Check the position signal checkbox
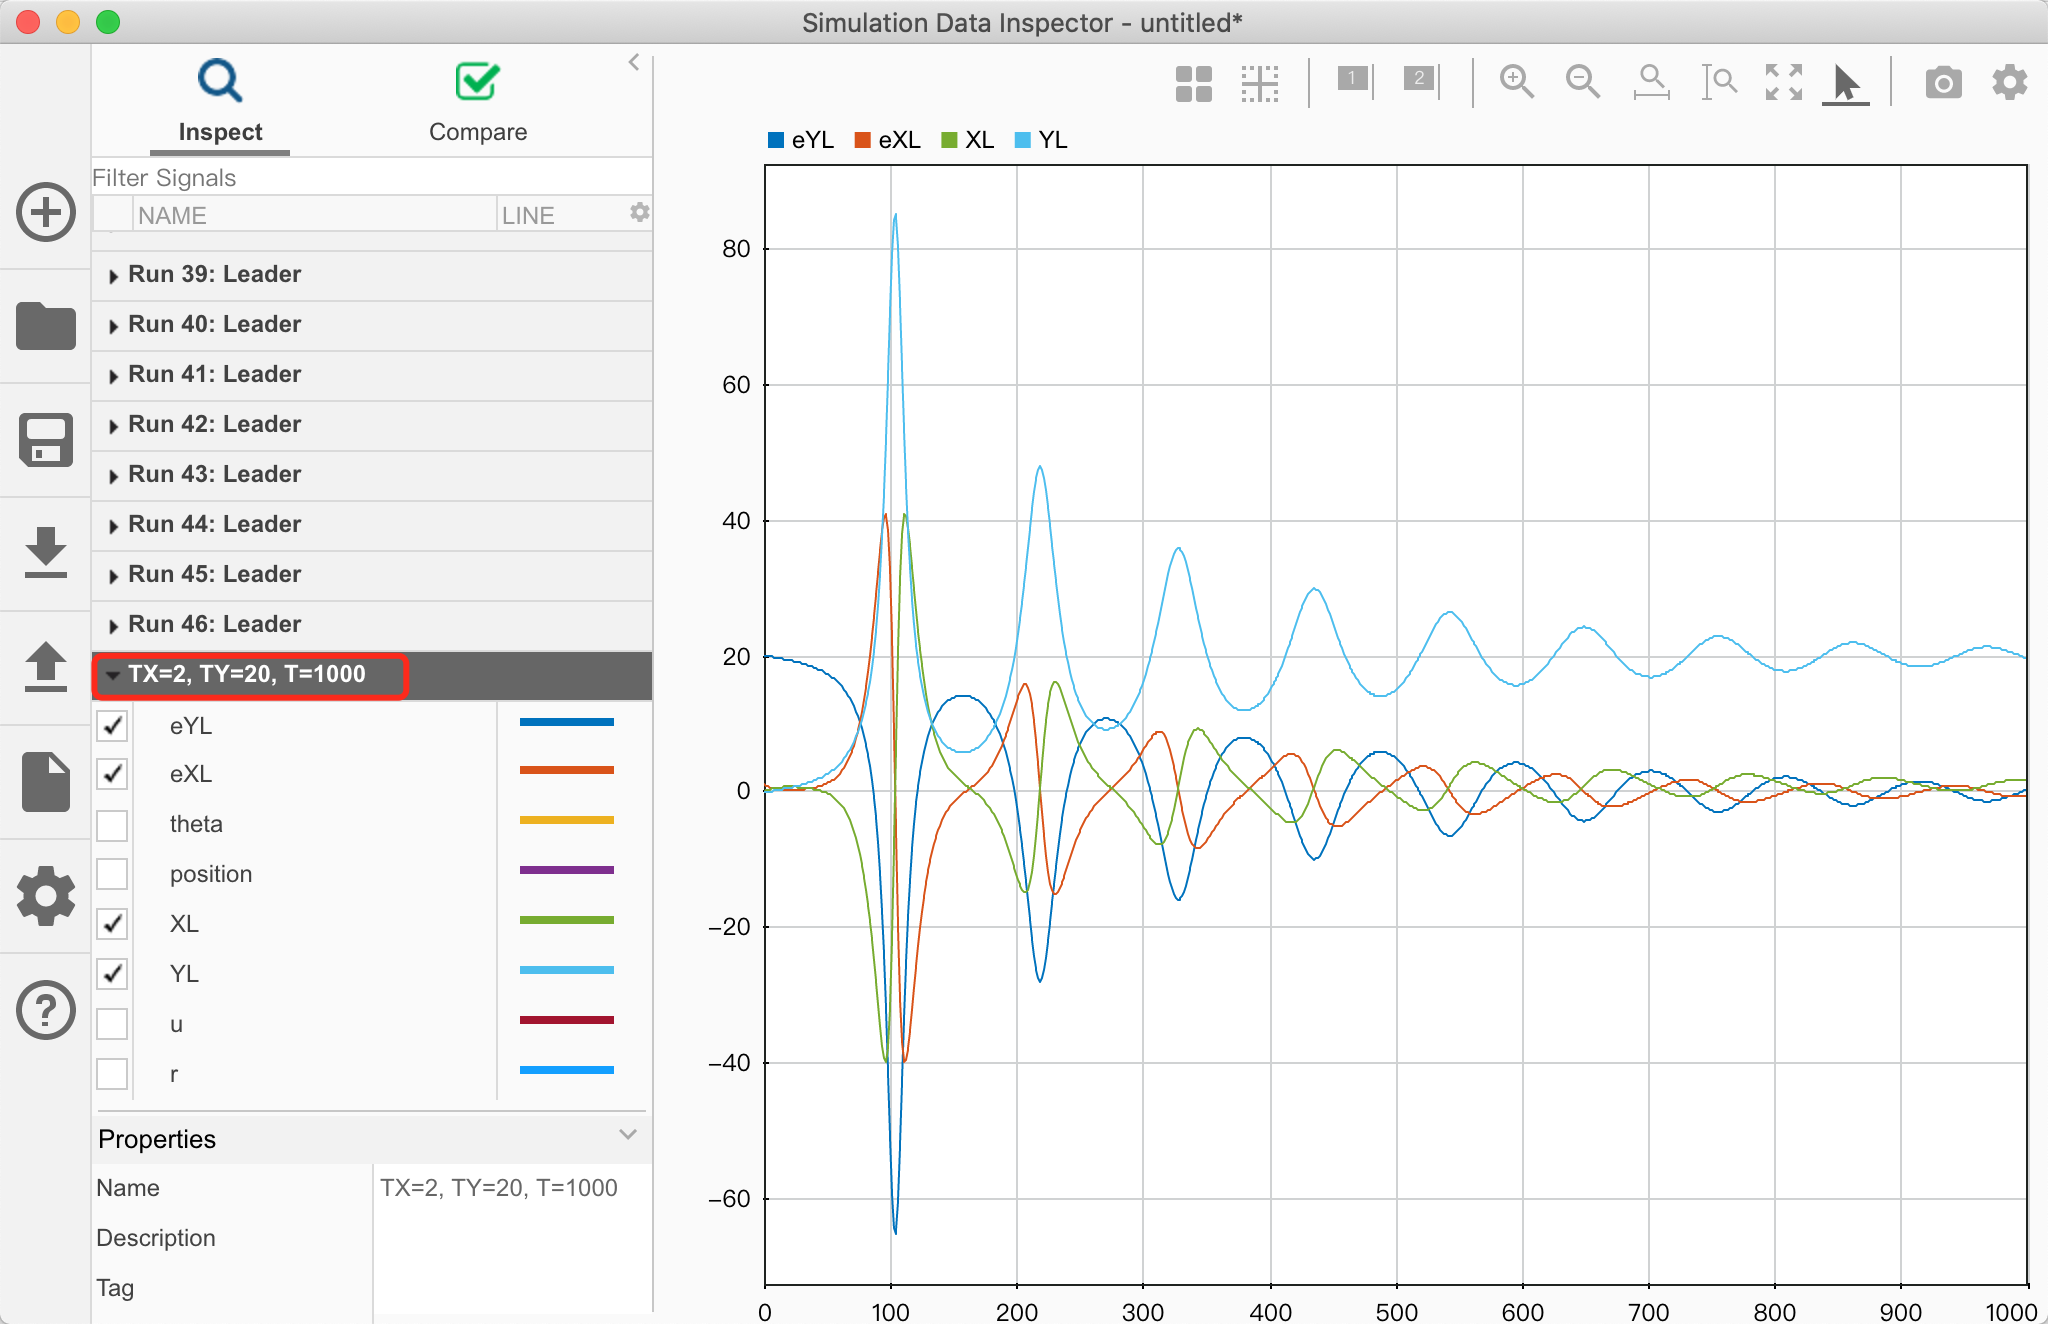This screenshot has height=1324, width=2048. tap(112, 874)
